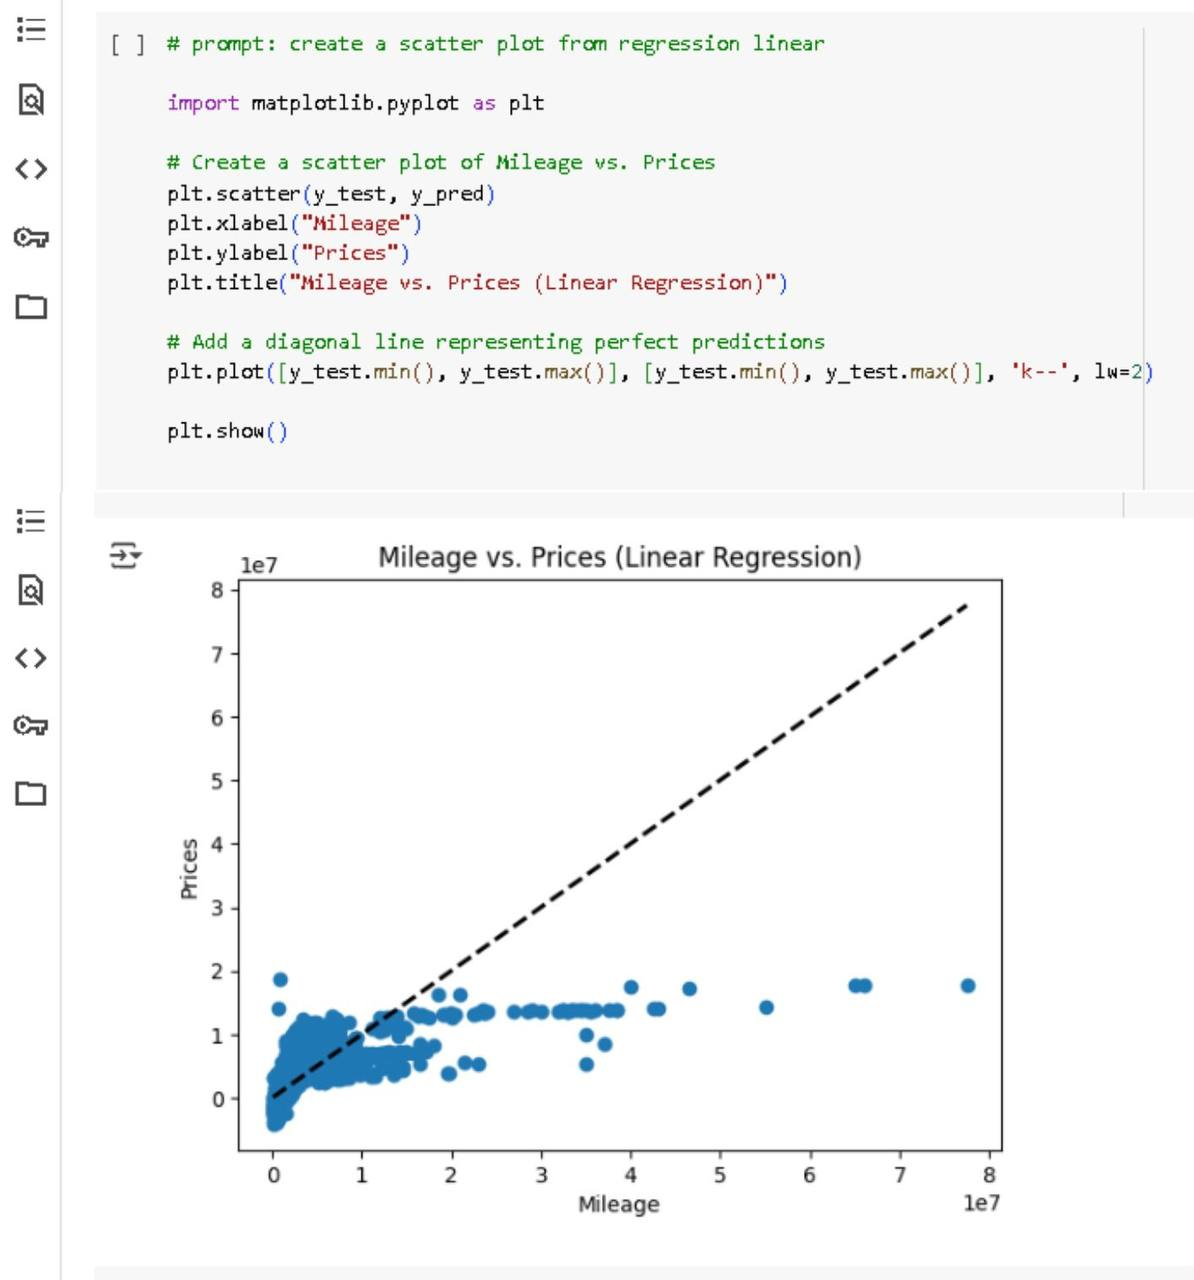
Task: Click the dashed diagonal line in the plot
Action: point(620,851)
